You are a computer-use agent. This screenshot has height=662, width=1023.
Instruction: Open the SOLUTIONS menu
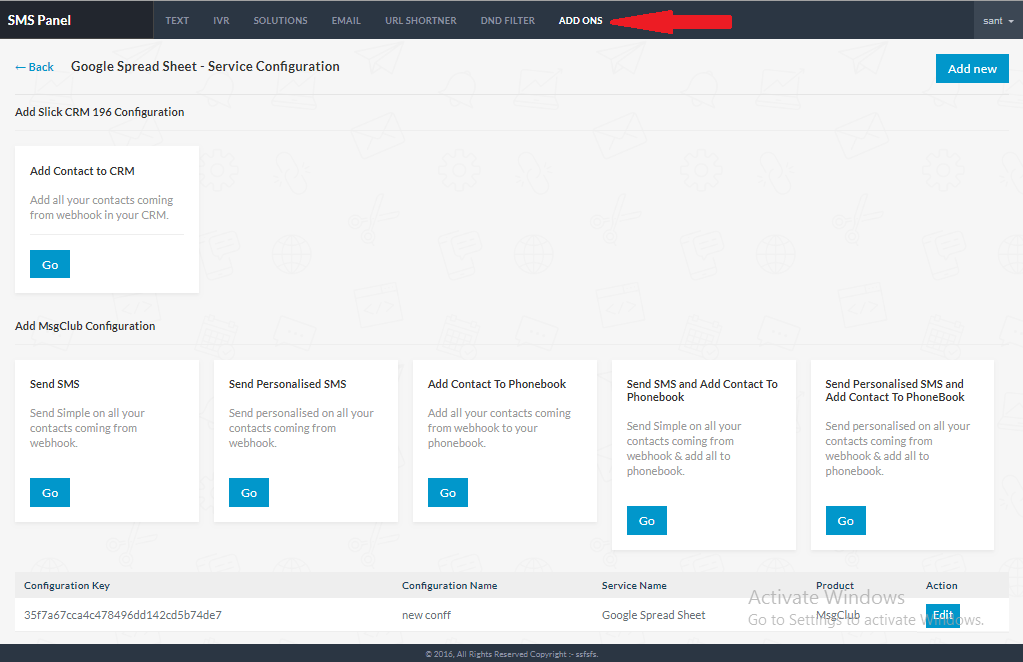[x=281, y=20]
